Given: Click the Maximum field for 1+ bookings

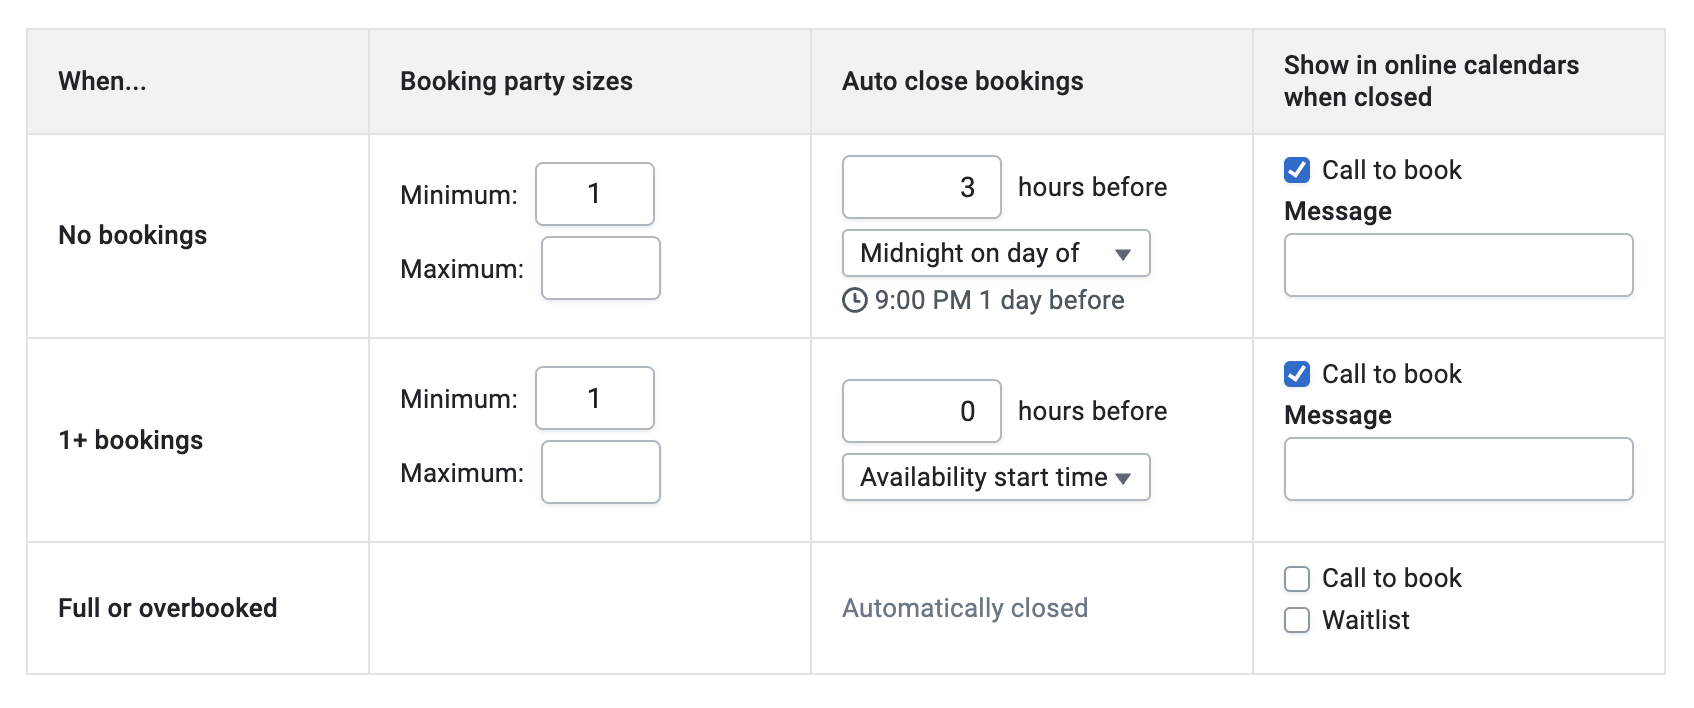Looking at the screenshot, I should pos(601,472).
